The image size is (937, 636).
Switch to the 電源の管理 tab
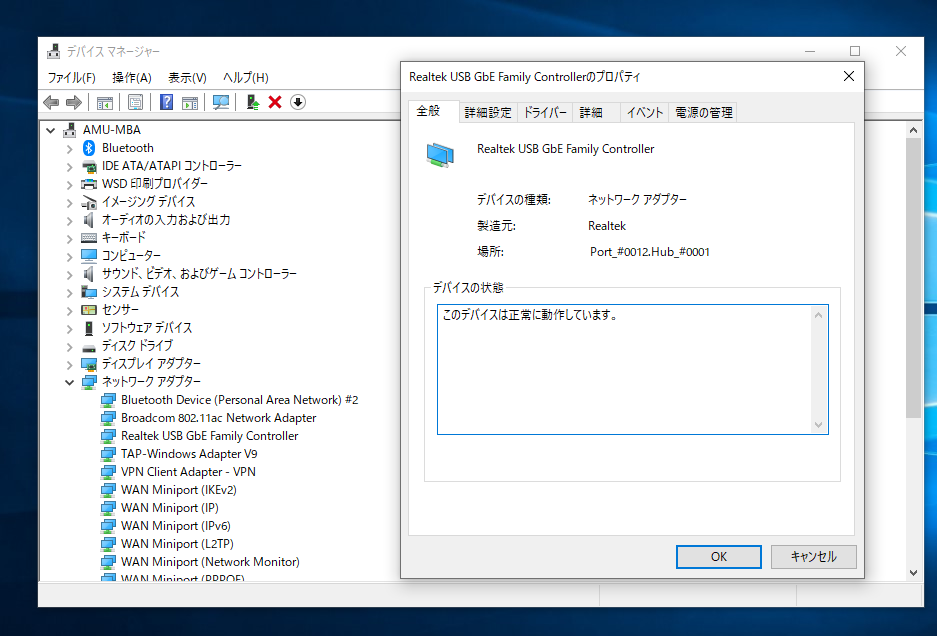(x=703, y=112)
